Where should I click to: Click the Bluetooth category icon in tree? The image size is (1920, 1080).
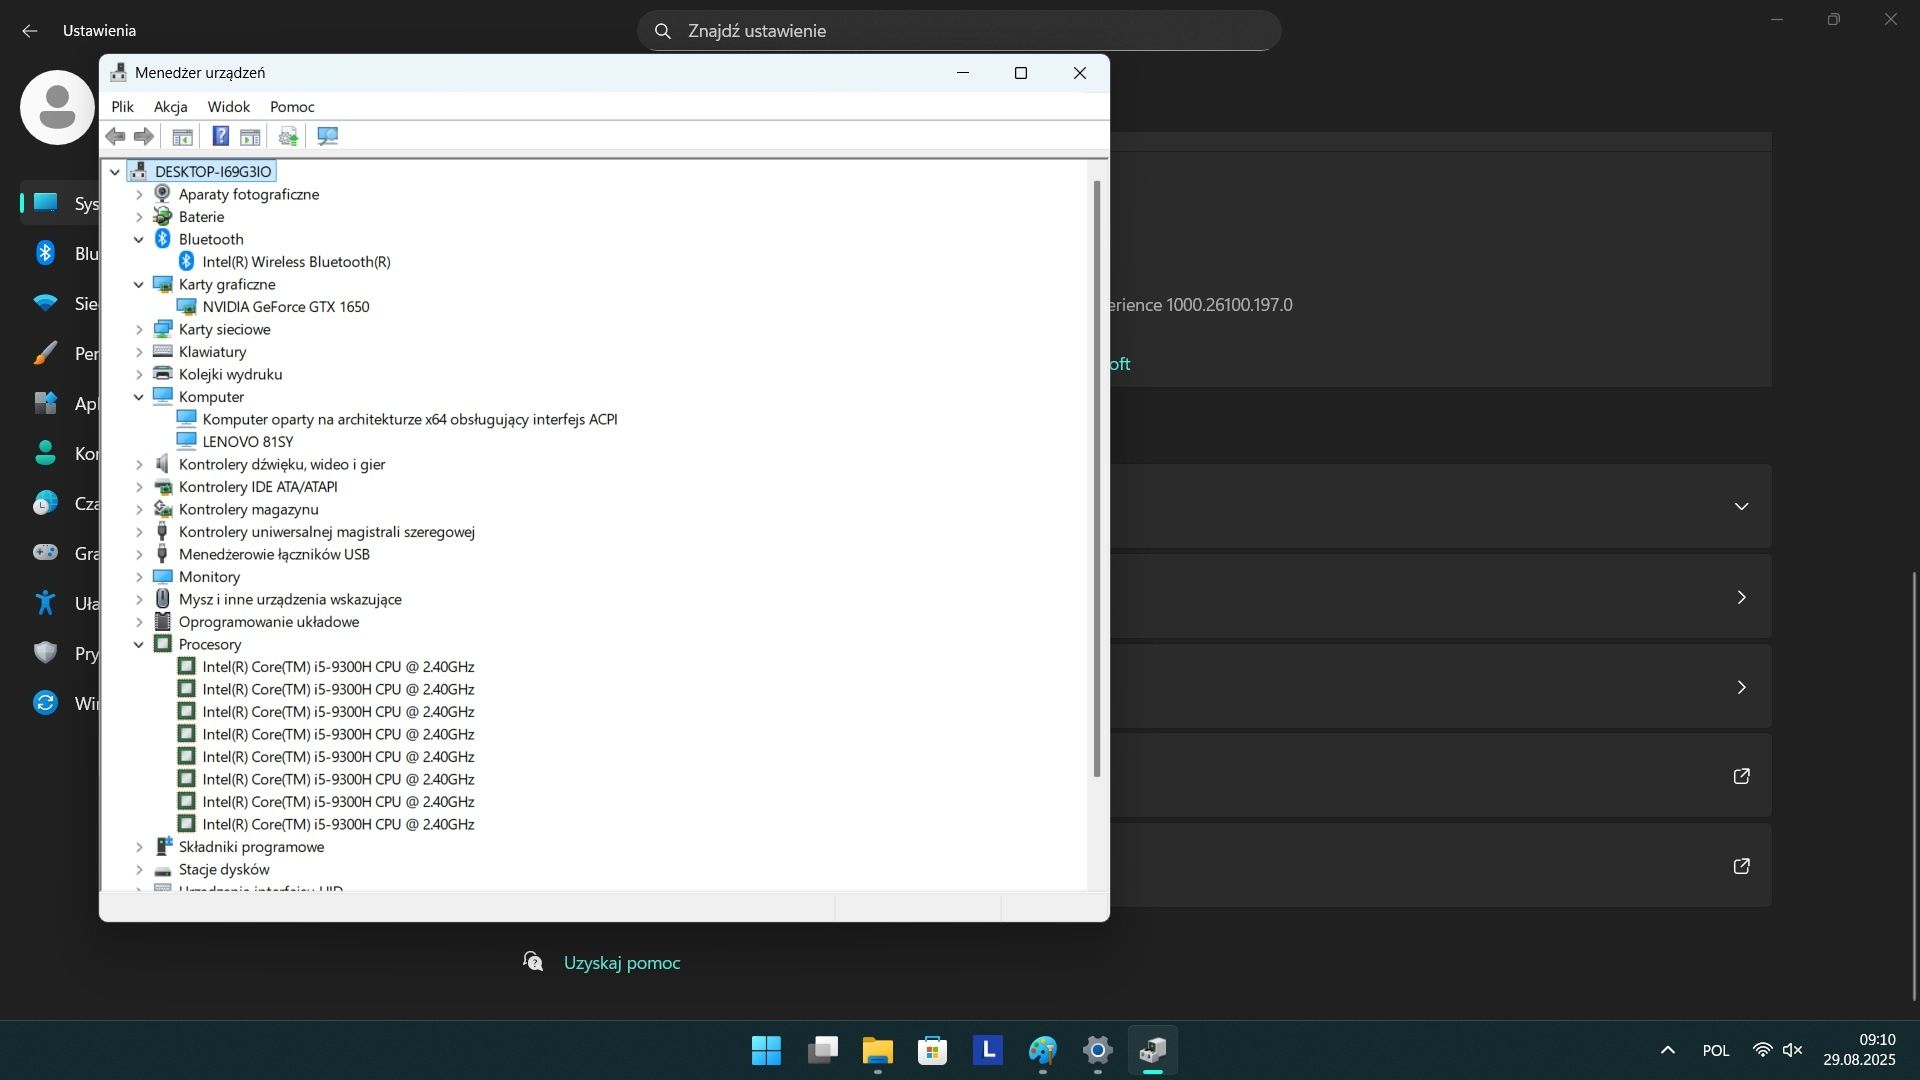pos(163,239)
